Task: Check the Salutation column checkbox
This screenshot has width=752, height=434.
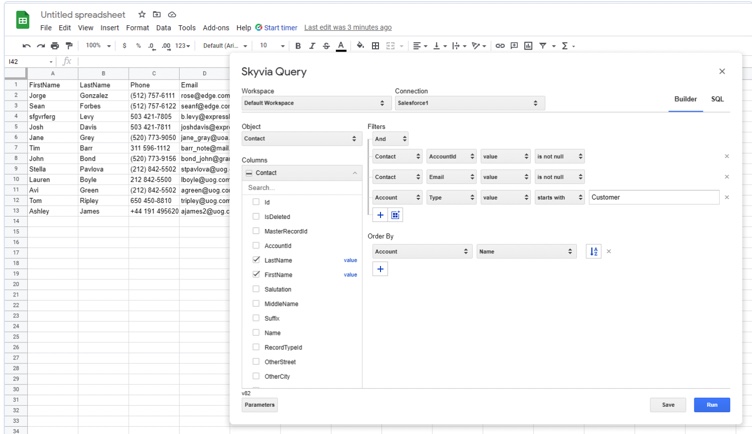Action: 256,289
